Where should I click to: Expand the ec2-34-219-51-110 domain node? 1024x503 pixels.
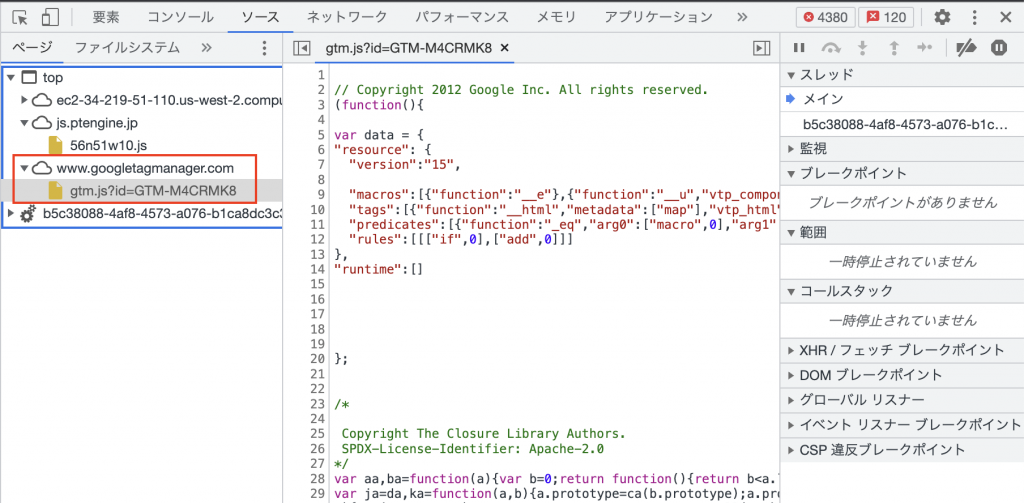(25, 100)
